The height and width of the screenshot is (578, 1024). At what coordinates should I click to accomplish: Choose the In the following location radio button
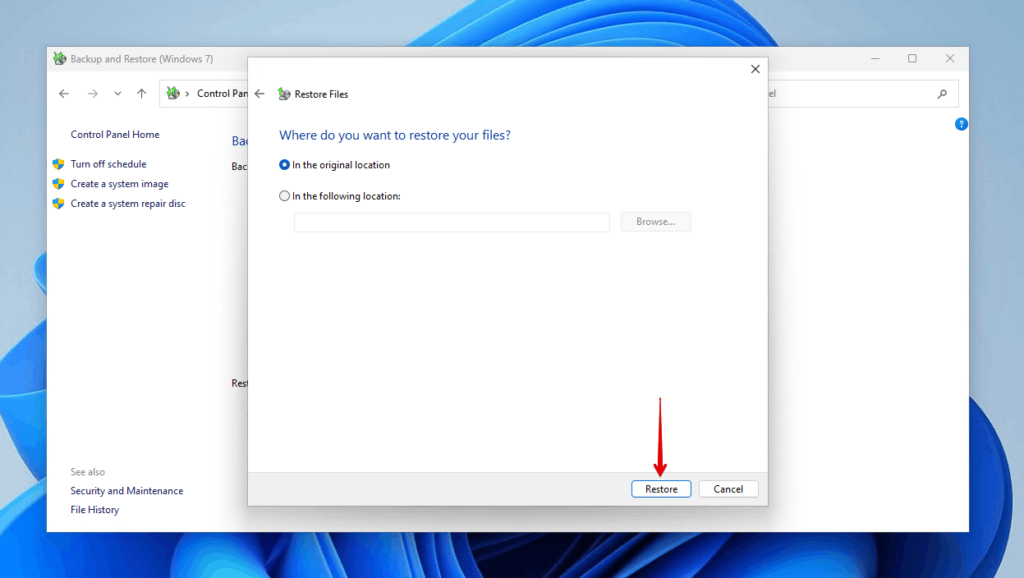283,195
